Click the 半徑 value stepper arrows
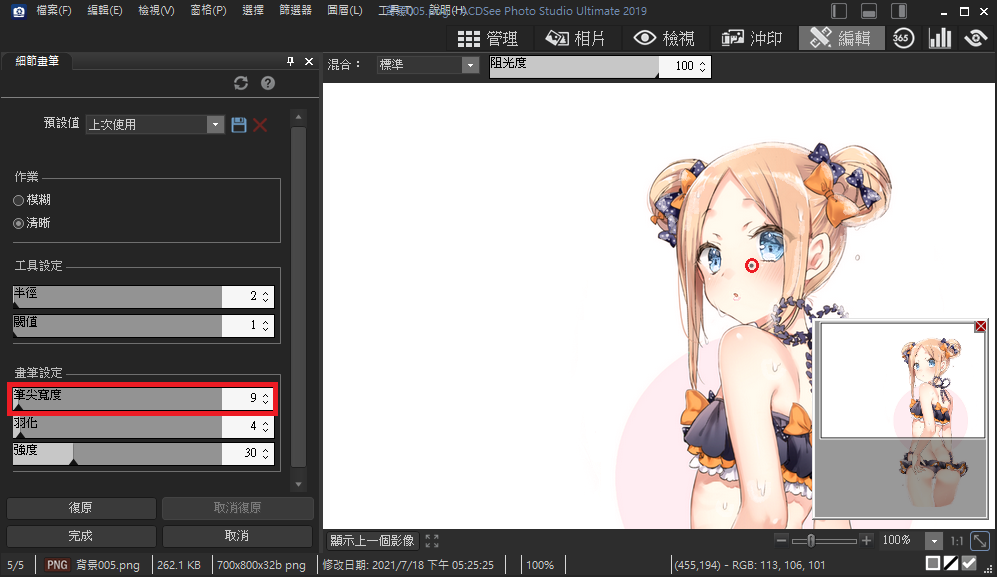 (x=266, y=296)
